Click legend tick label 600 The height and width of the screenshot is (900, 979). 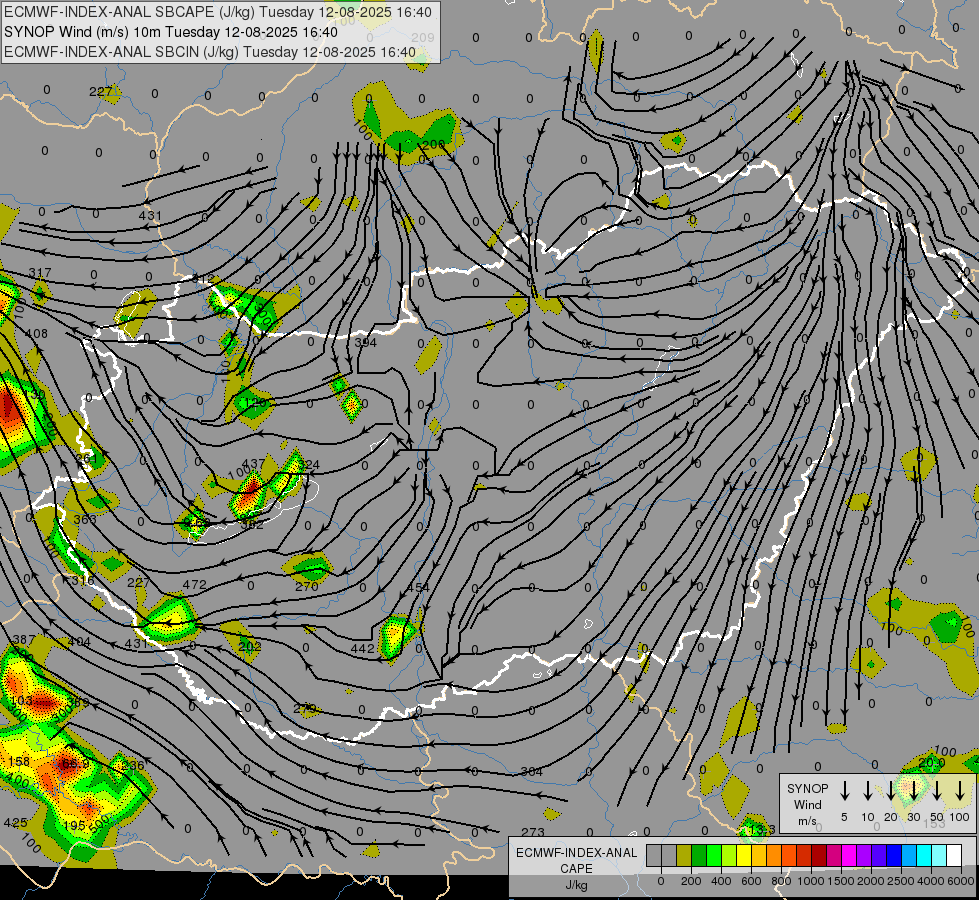751,881
